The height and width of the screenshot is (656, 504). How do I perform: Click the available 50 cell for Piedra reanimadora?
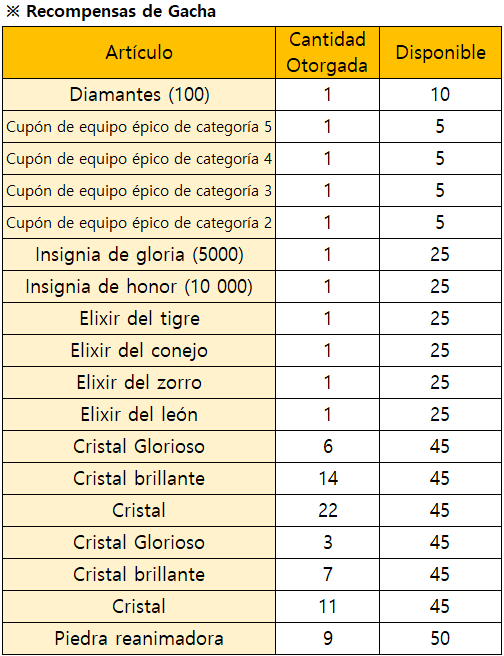tap(440, 638)
